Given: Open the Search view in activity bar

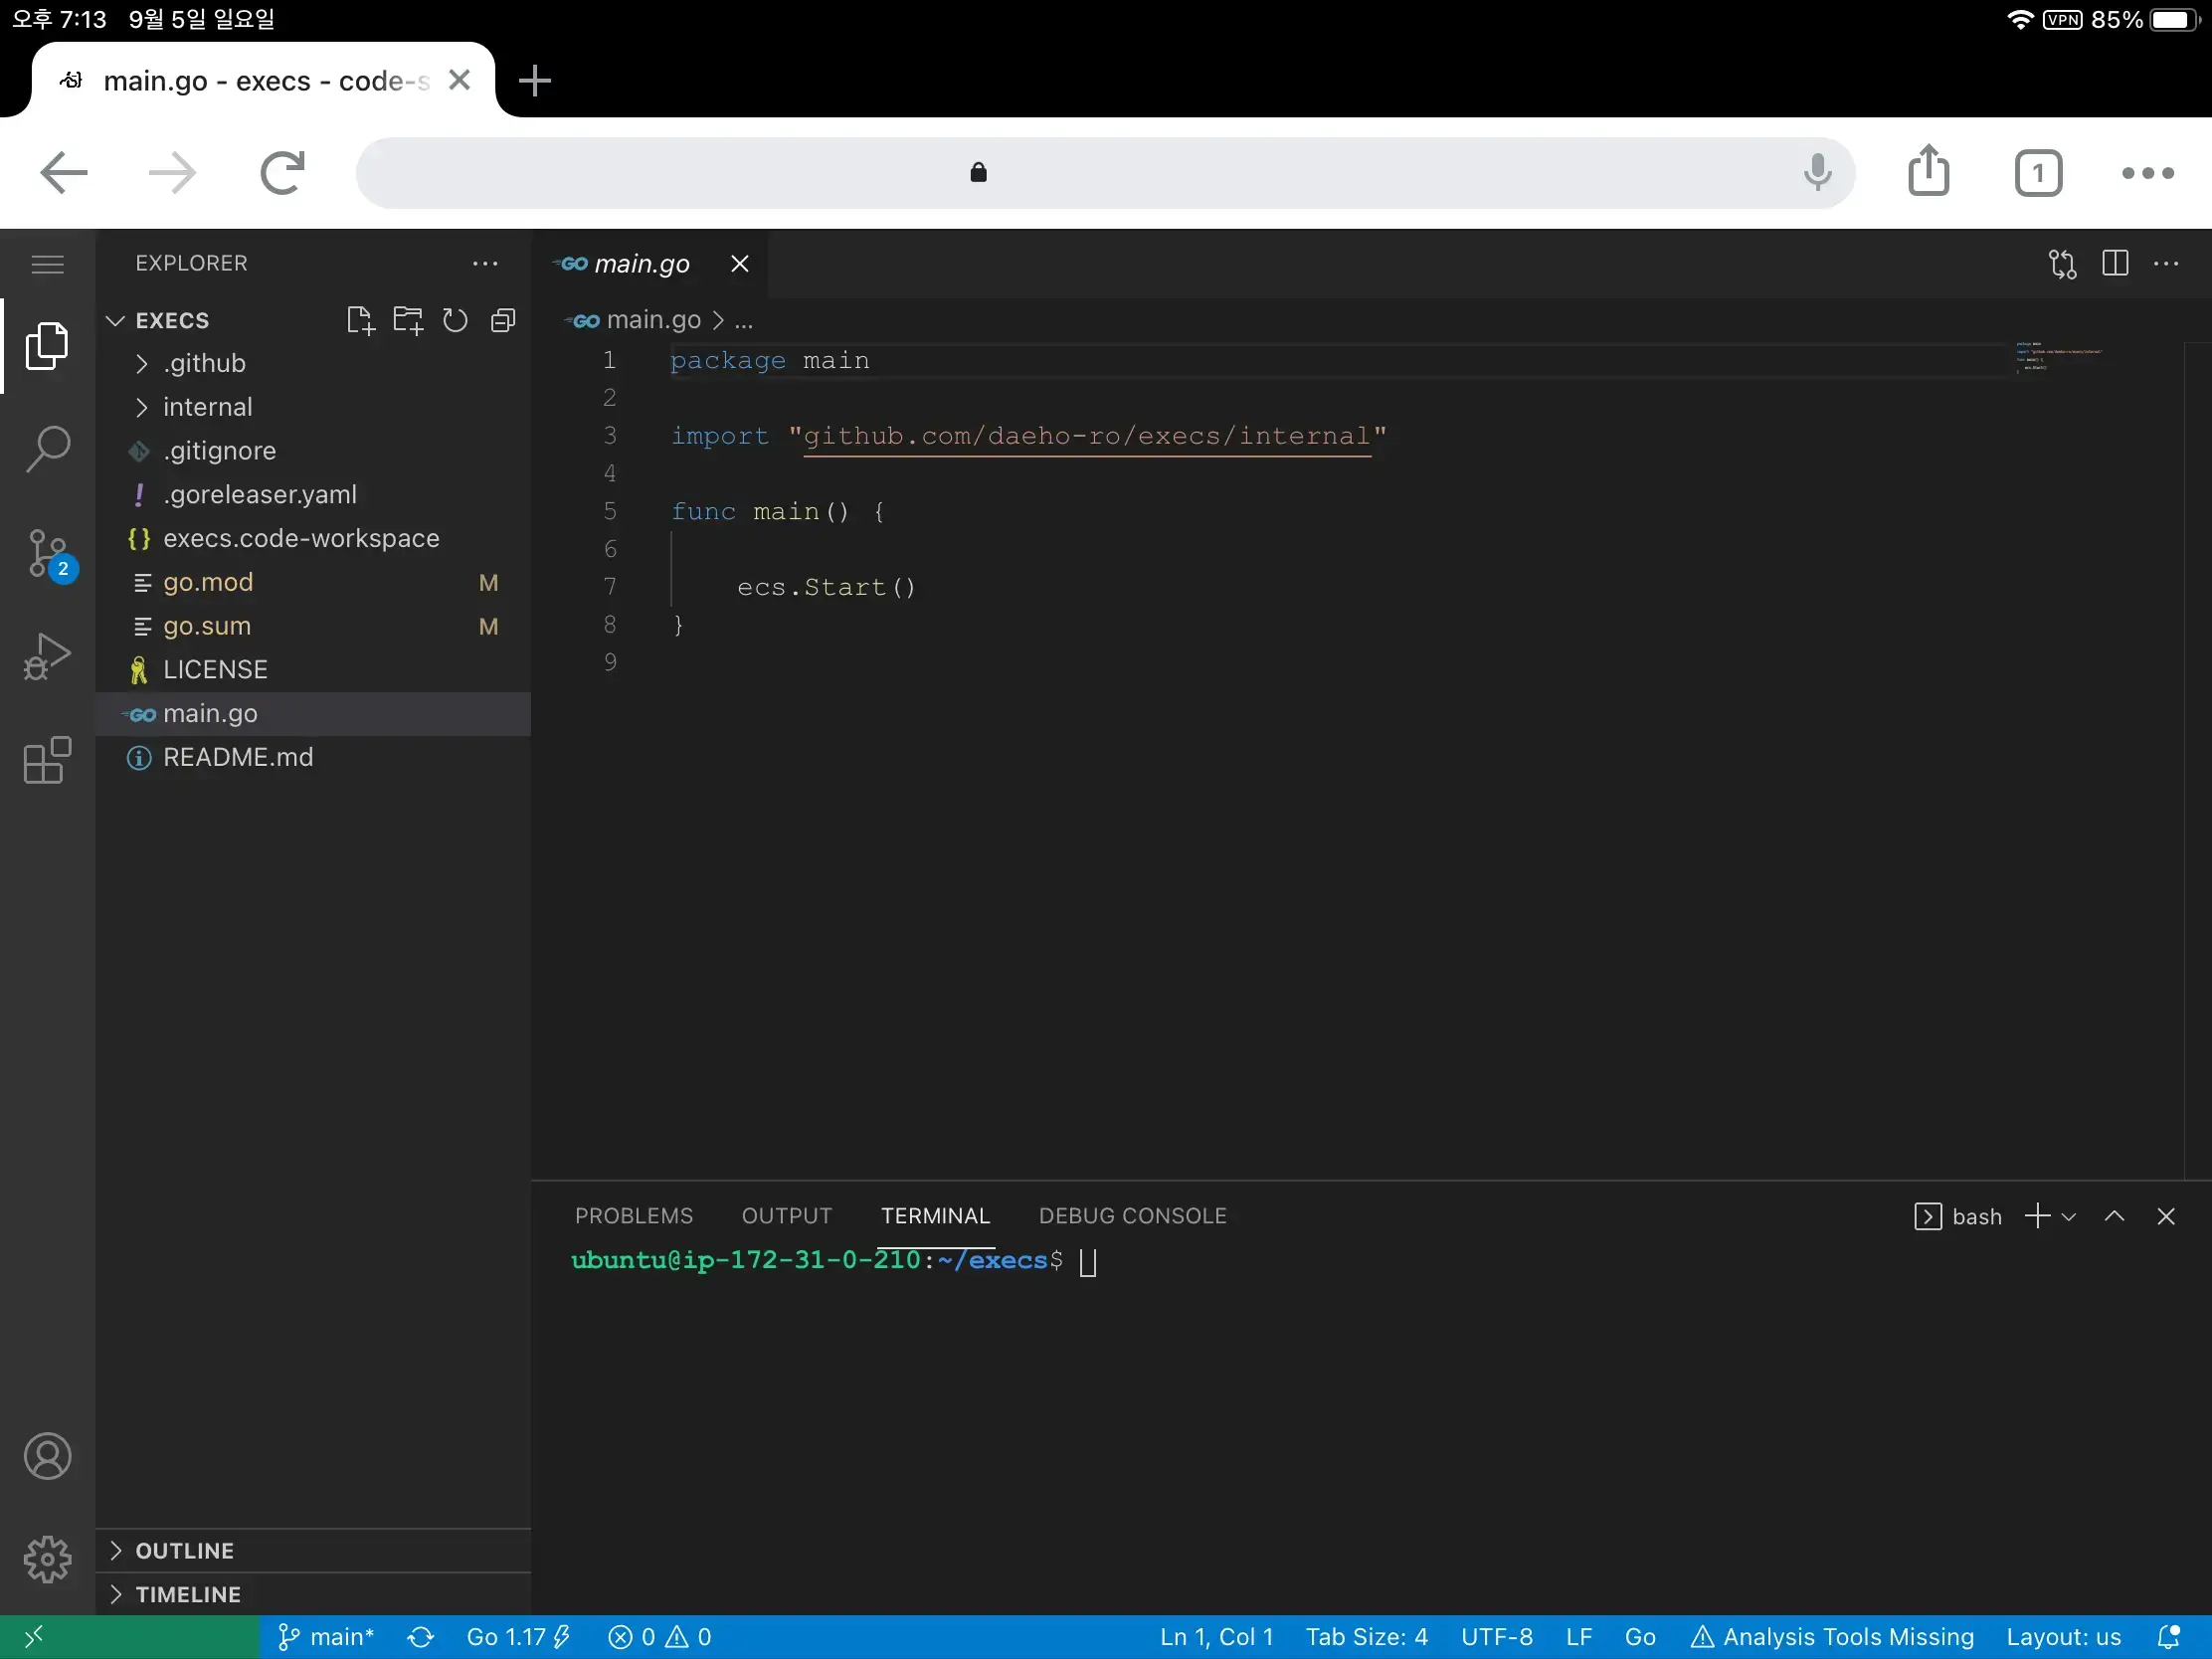Looking at the screenshot, I should coord(47,449).
